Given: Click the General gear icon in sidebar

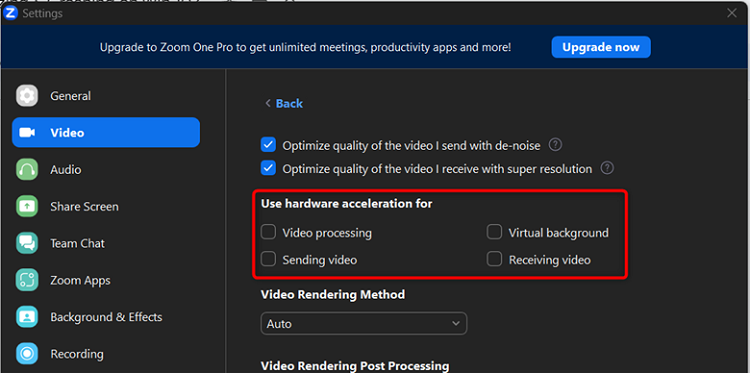Looking at the screenshot, I should tap(27, 96).
